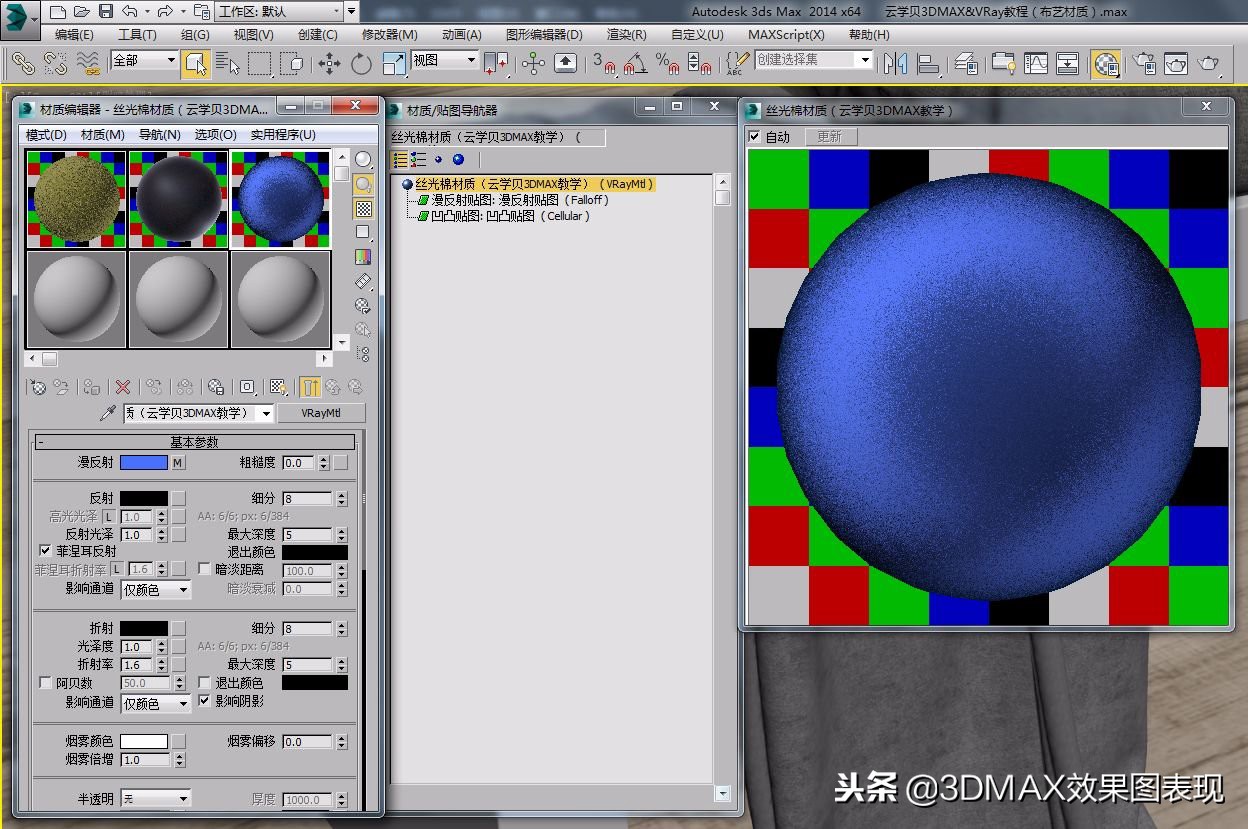Click the red X Reset Map icon
The width and height of the screenshot is (1248, 829).
click(x=124, y=387)
